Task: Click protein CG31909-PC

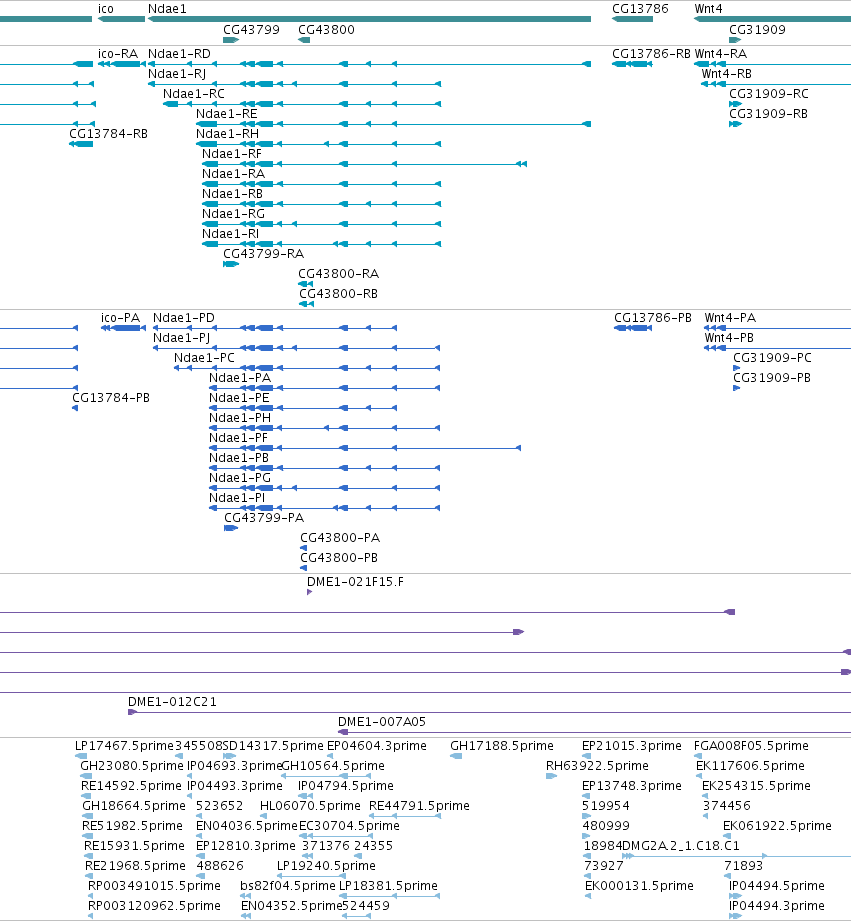Action: click(x=736, y=368)
